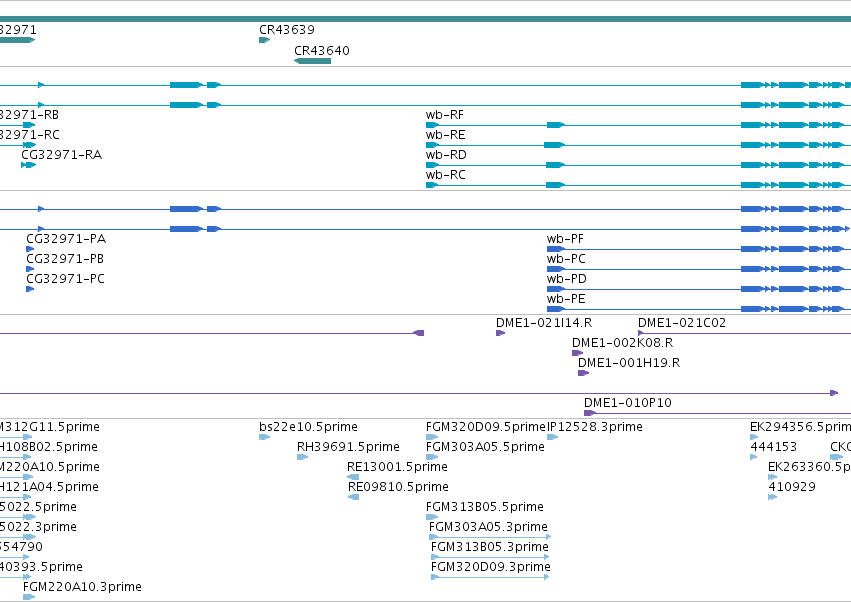Select the DME1-002K08.R purple glyph
This screenshot has width=851, height=602.
click(x=577, y=353)
